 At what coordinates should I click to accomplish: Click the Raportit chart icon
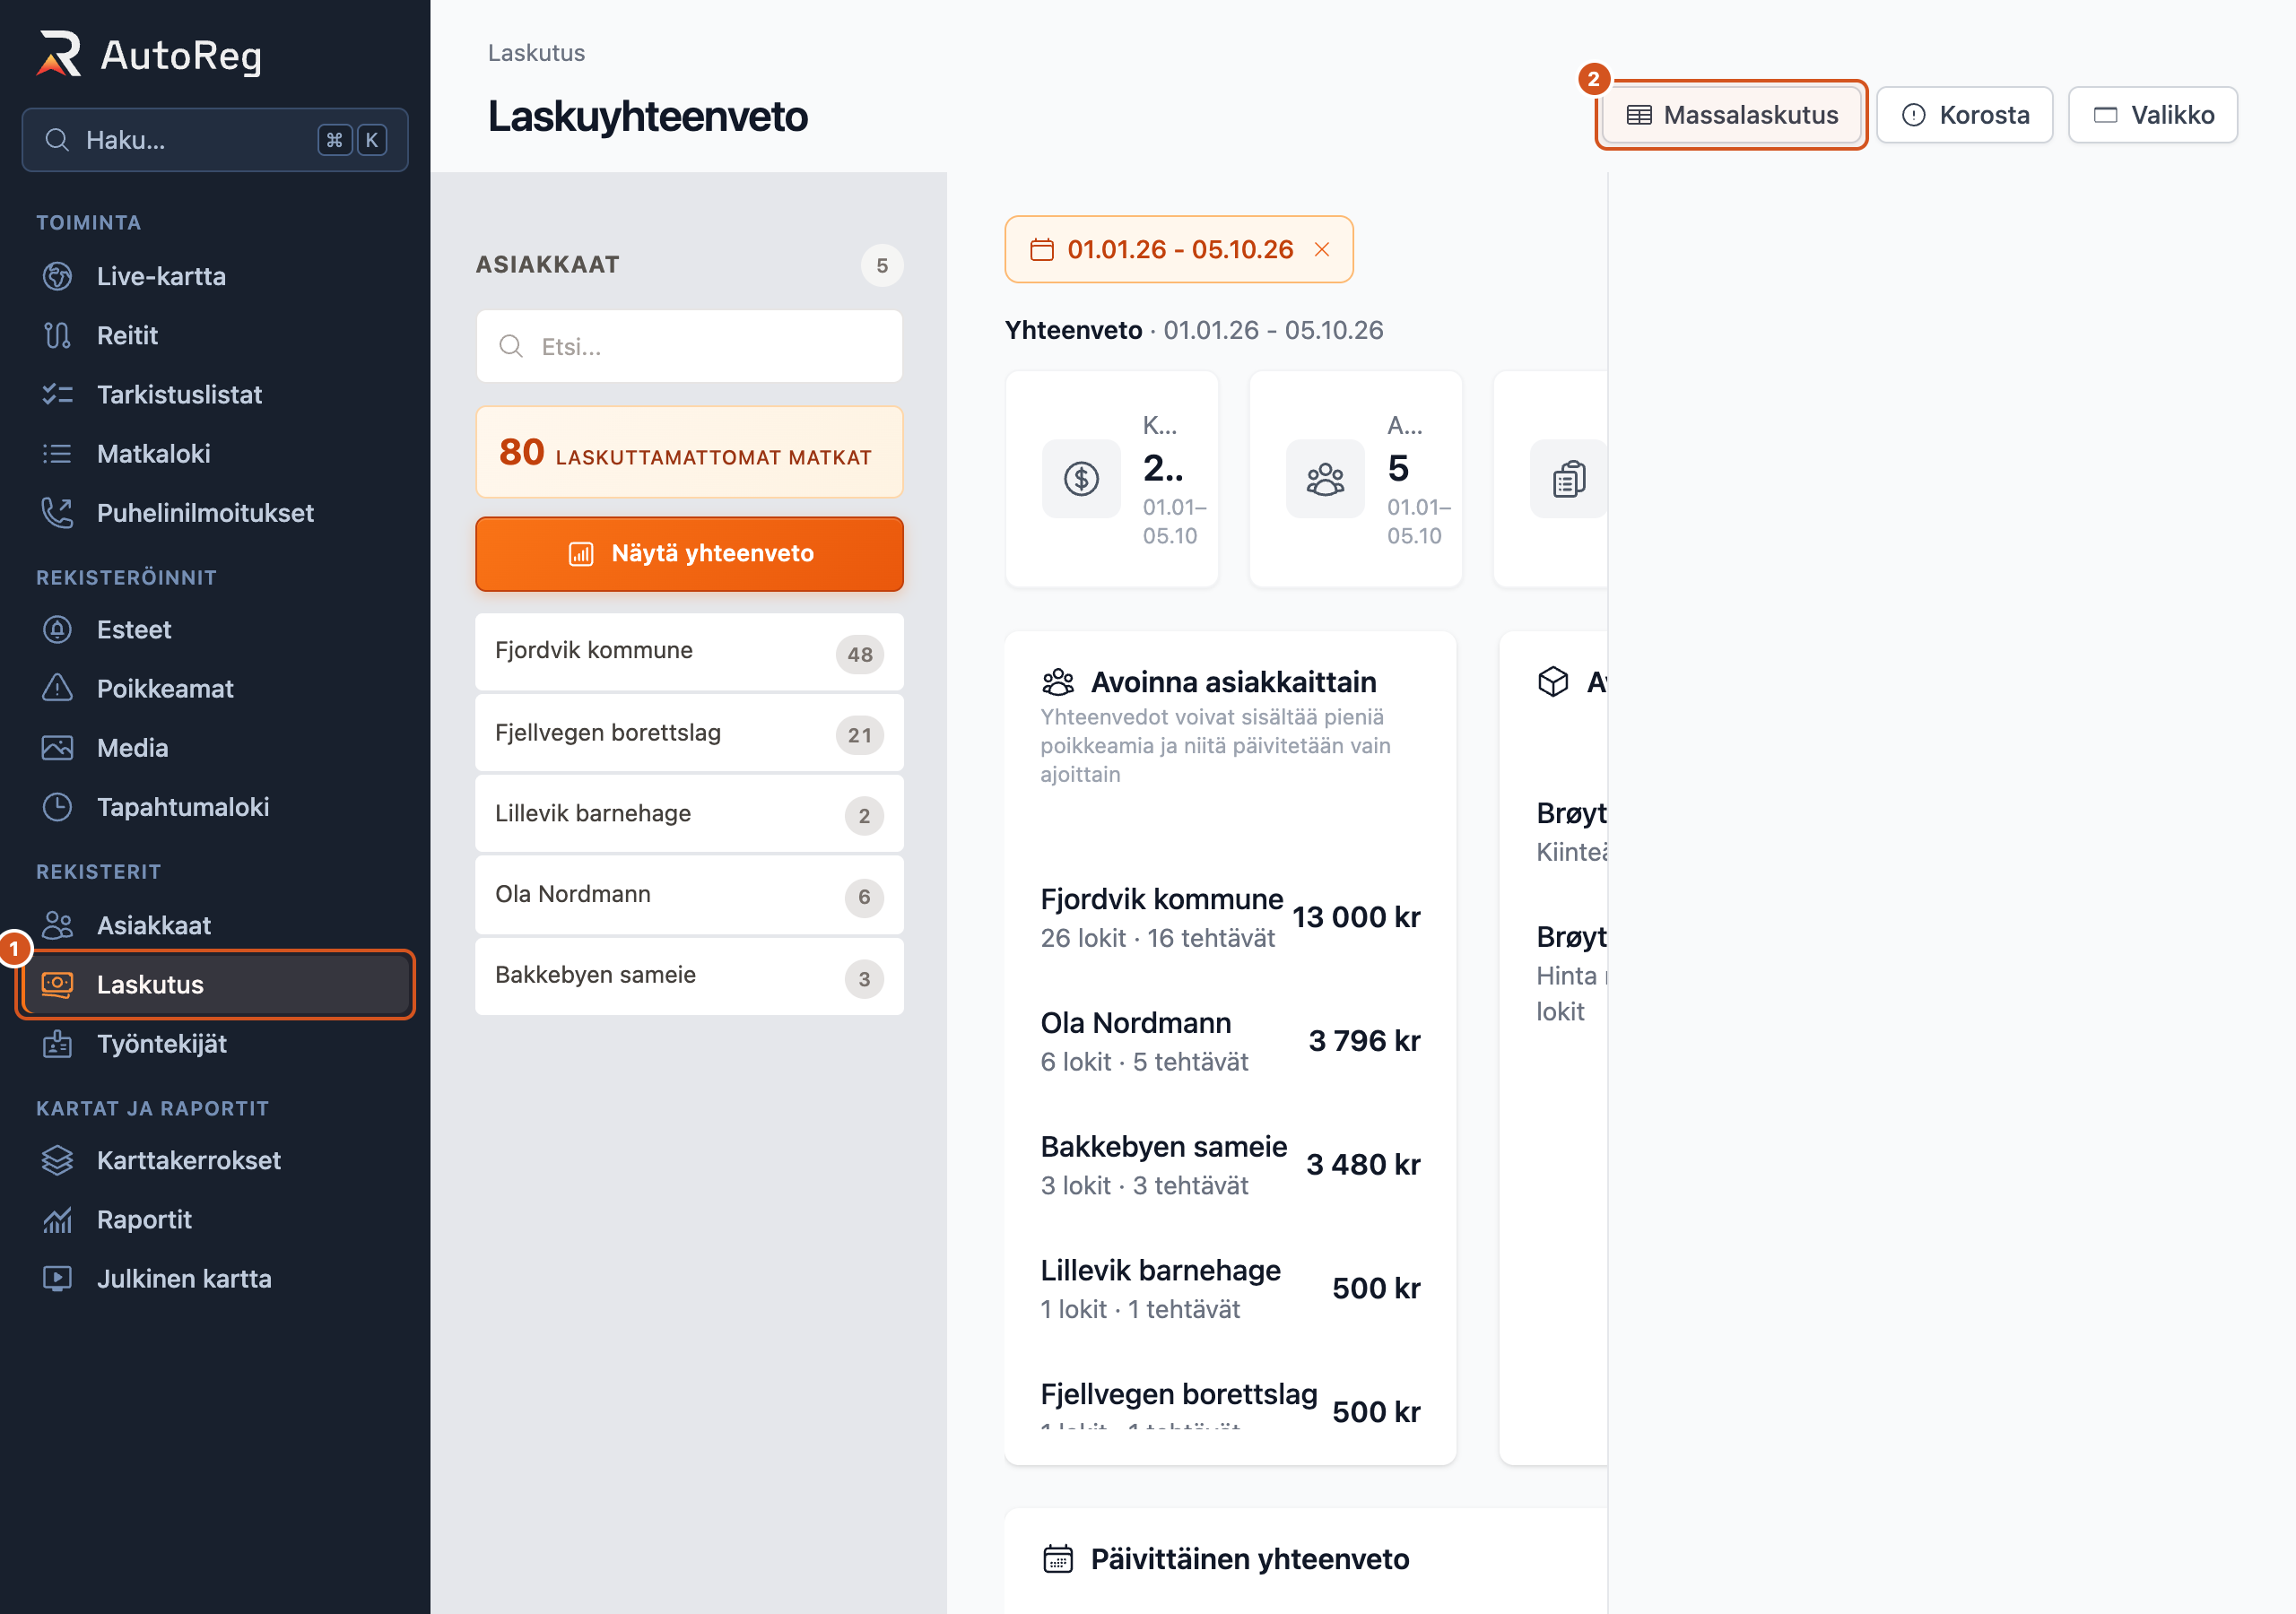57,1219
